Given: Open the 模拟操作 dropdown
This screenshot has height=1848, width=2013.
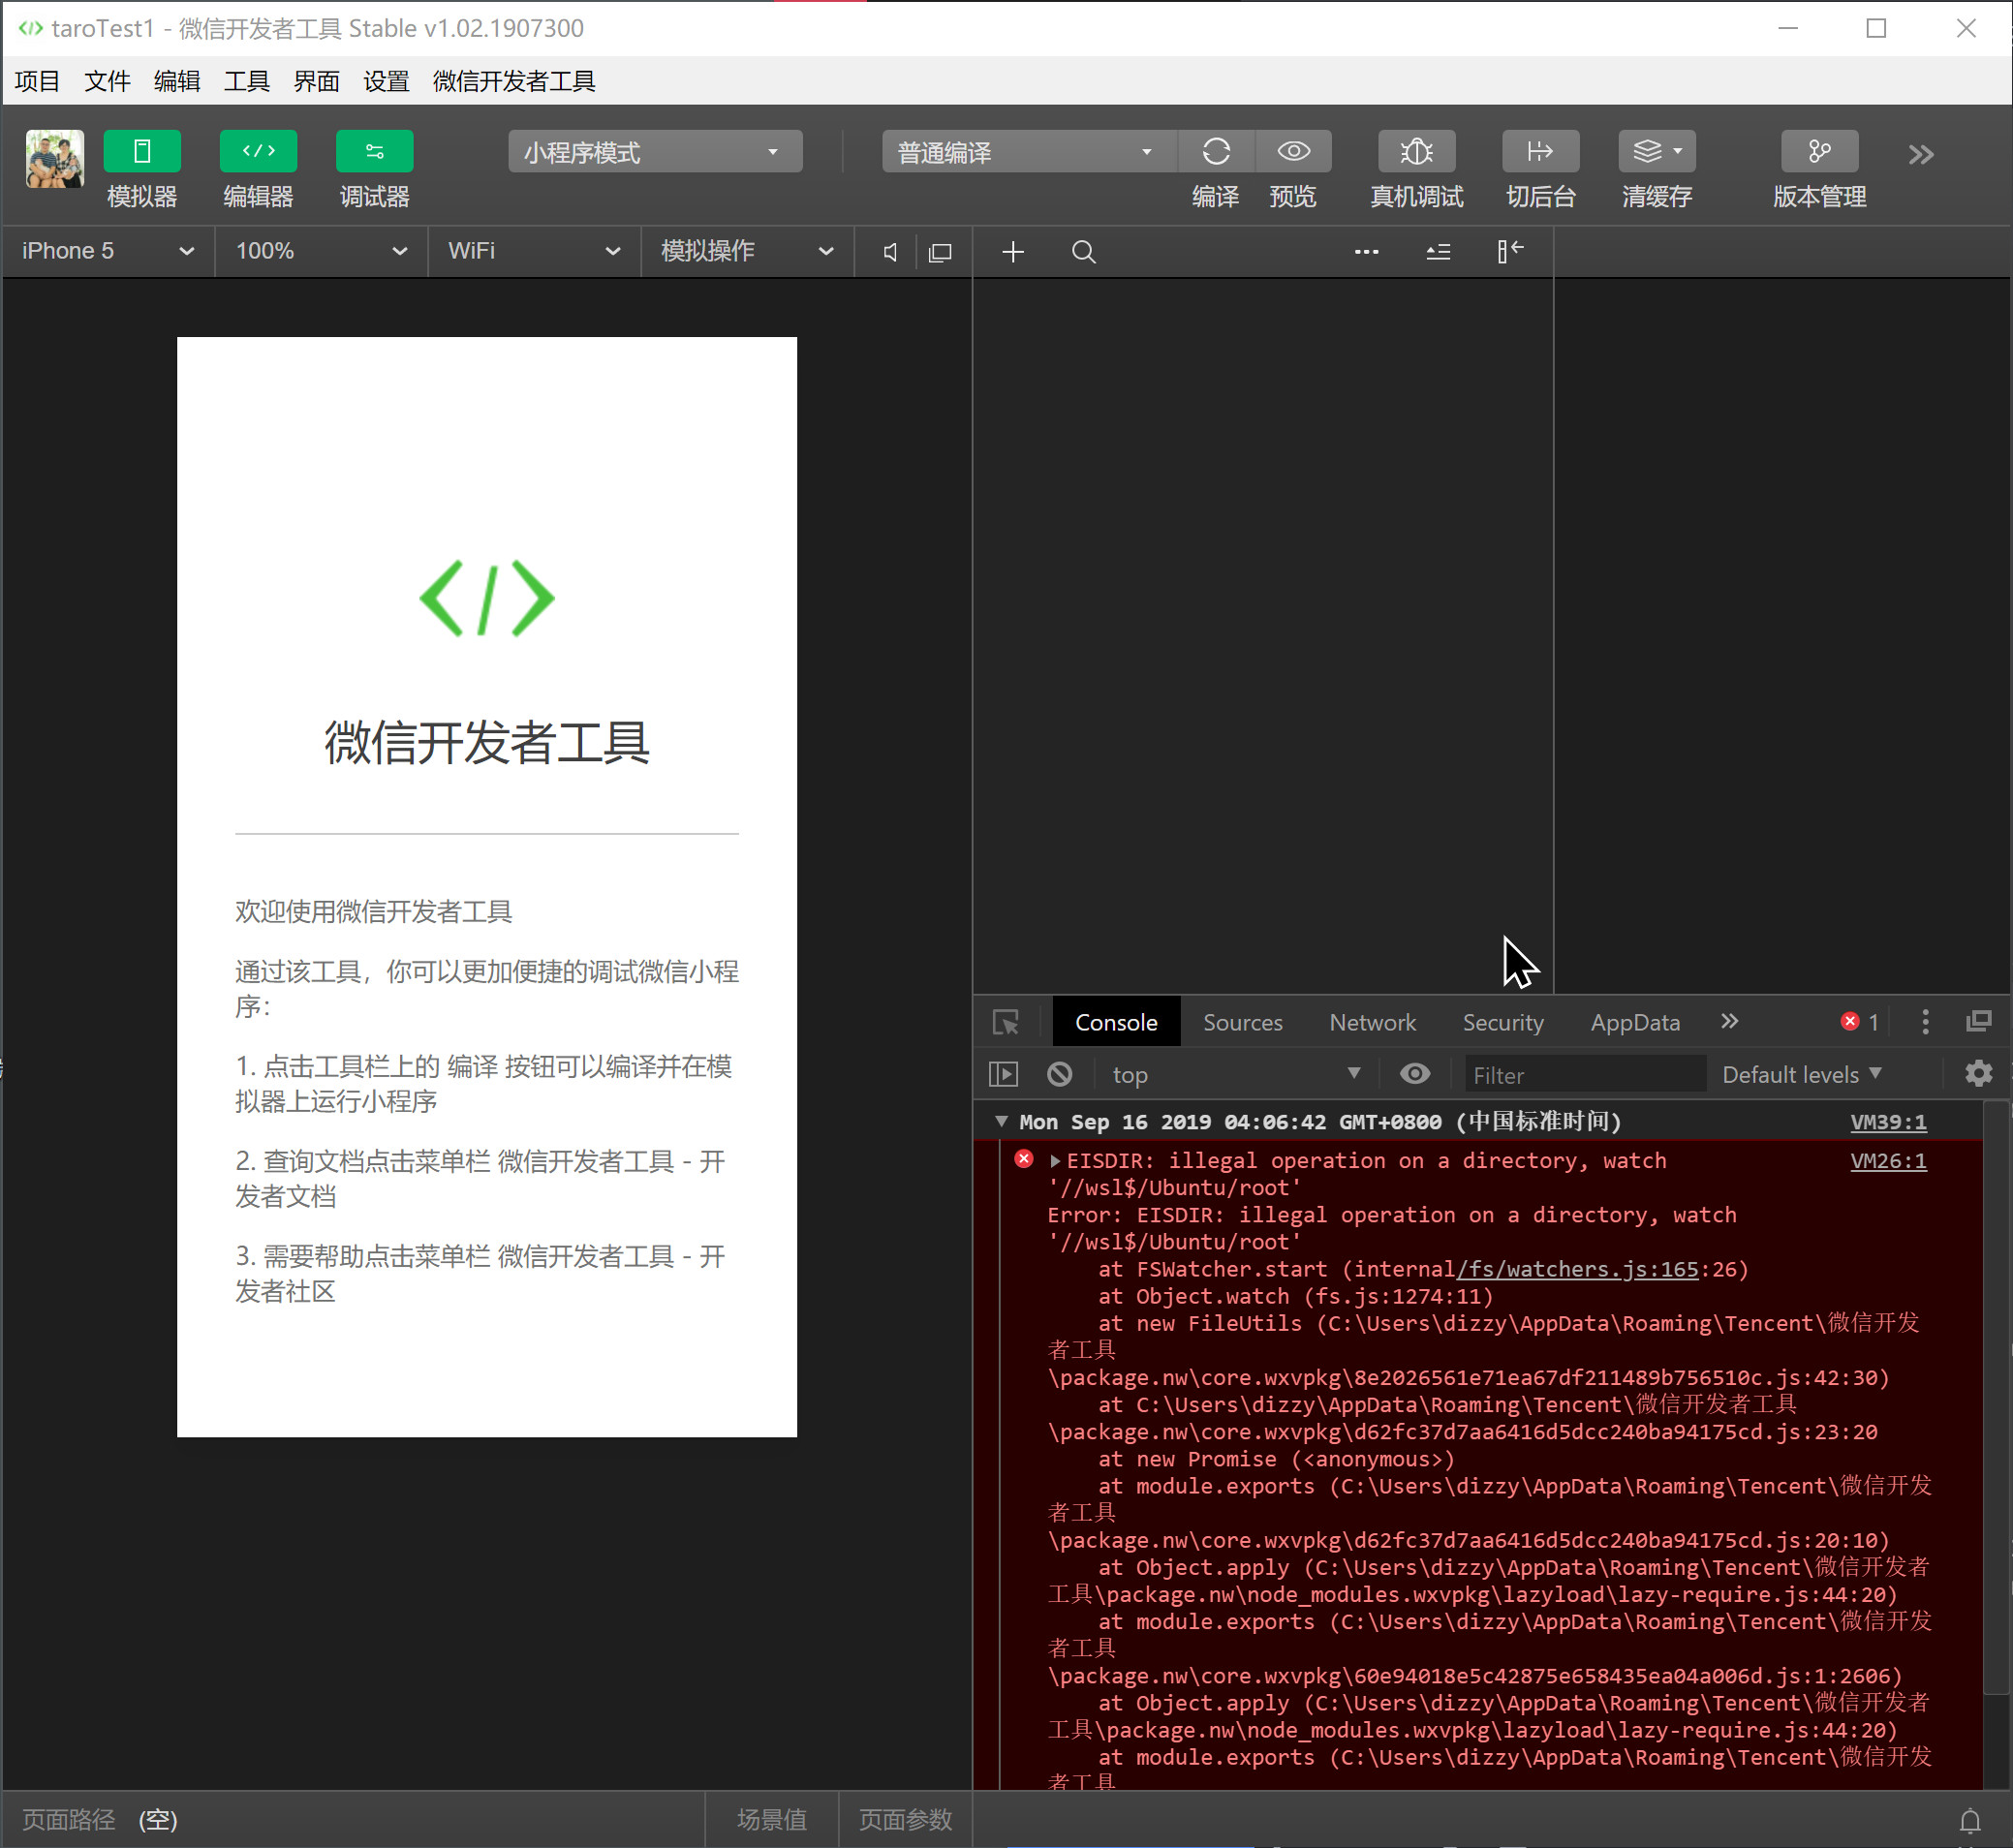Looking at the screenshot, I should (747, 251).
